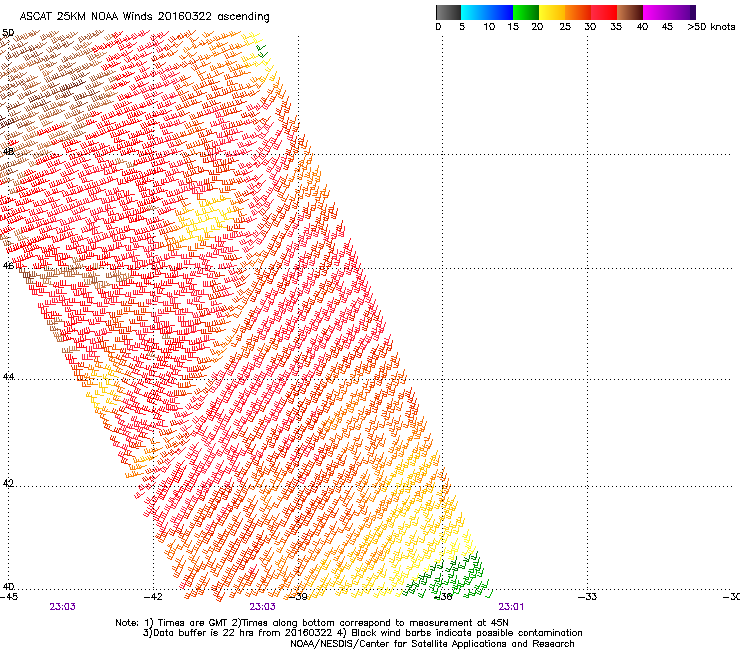Click the latitude label "50"
The height and width of the screenshot is (650, 740).
(8, 33)
